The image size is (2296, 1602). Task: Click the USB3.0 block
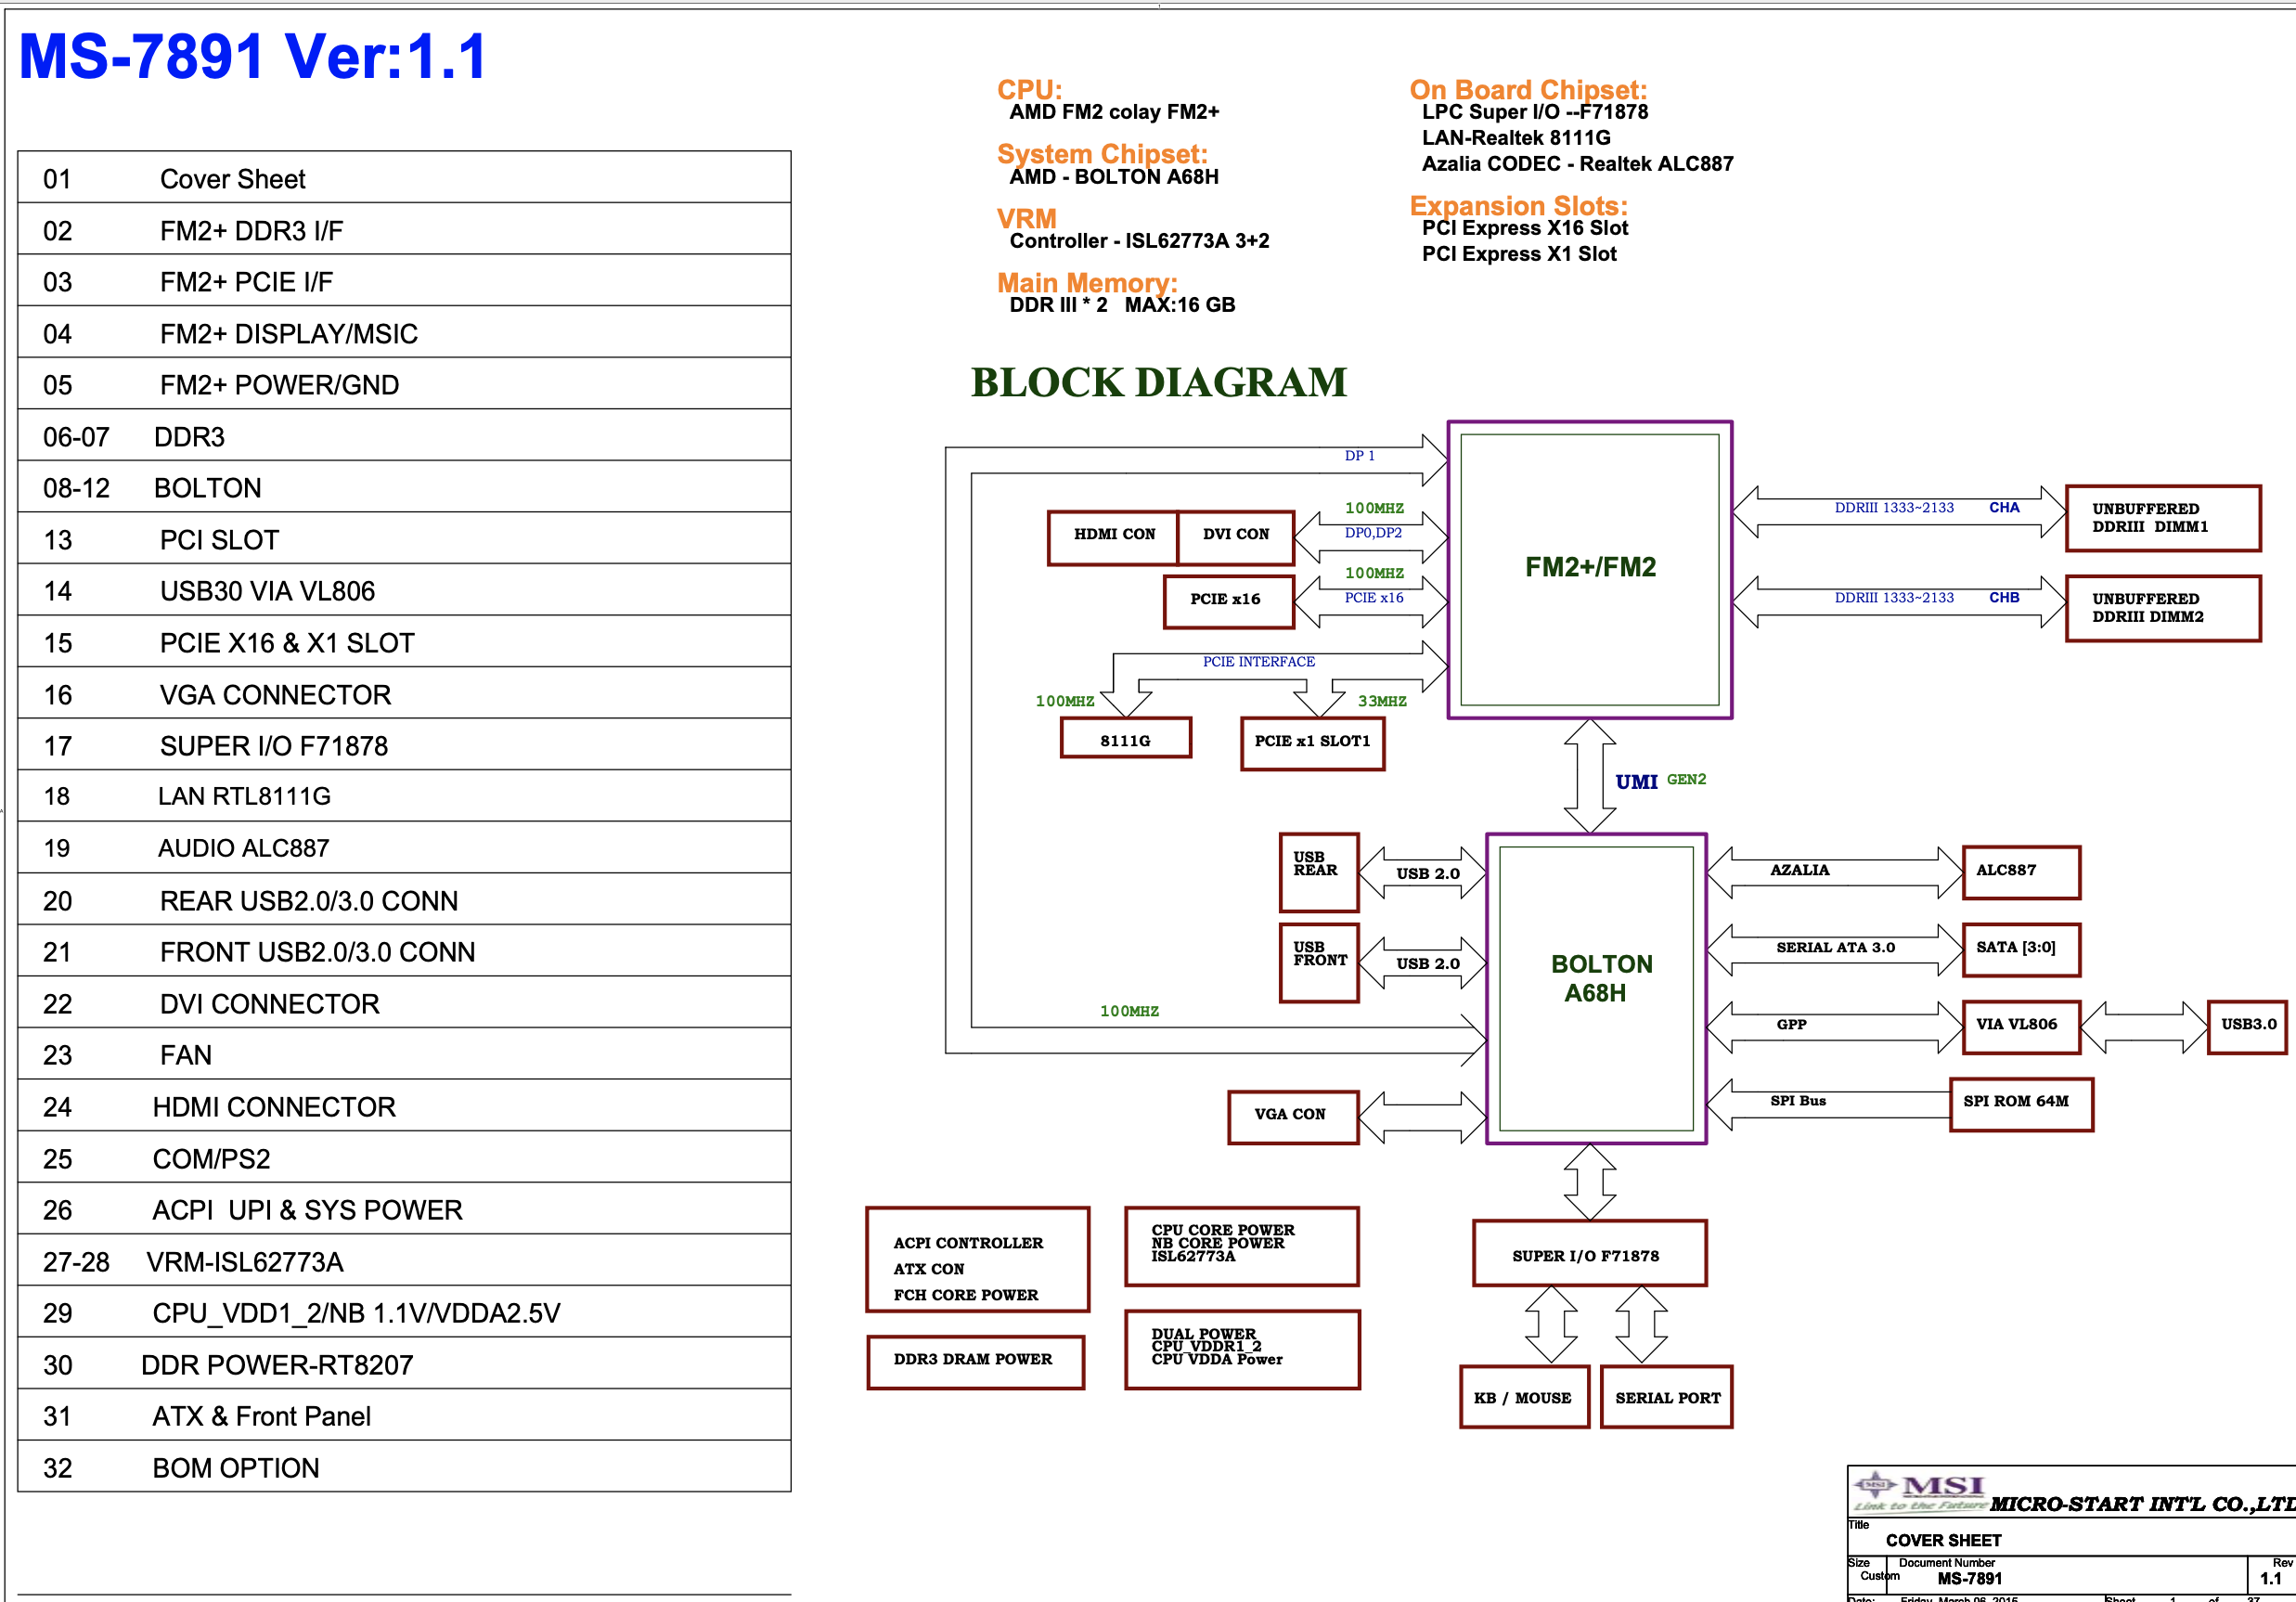(2247, 1026)
